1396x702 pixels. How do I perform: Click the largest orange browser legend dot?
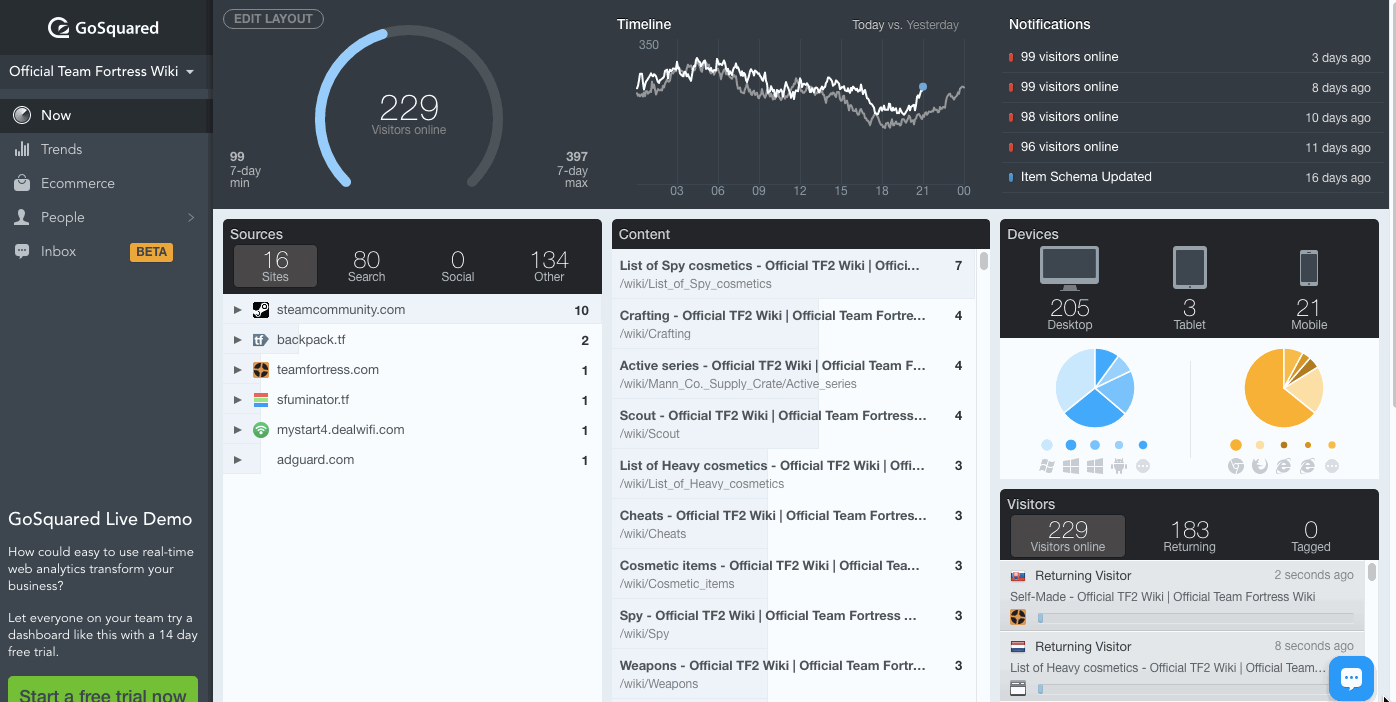click(1236, 445)
